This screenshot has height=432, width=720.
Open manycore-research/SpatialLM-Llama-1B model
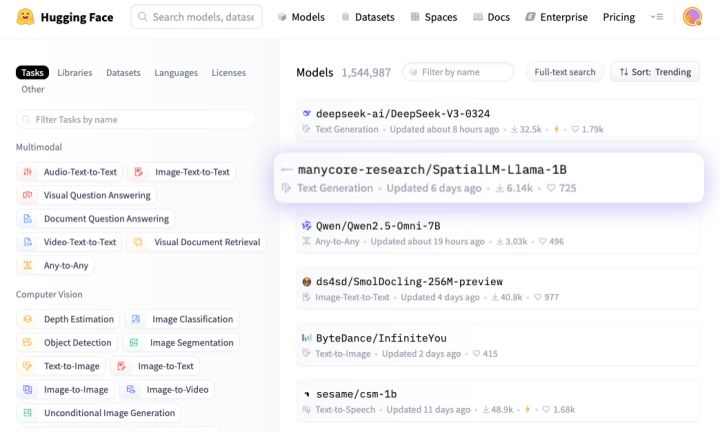[489, 178]
